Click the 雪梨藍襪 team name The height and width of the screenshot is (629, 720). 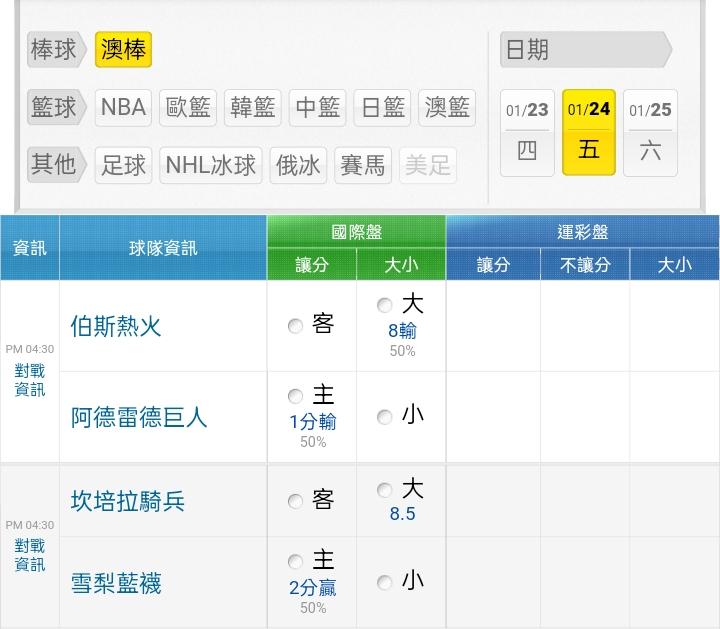tap(116, 583)
